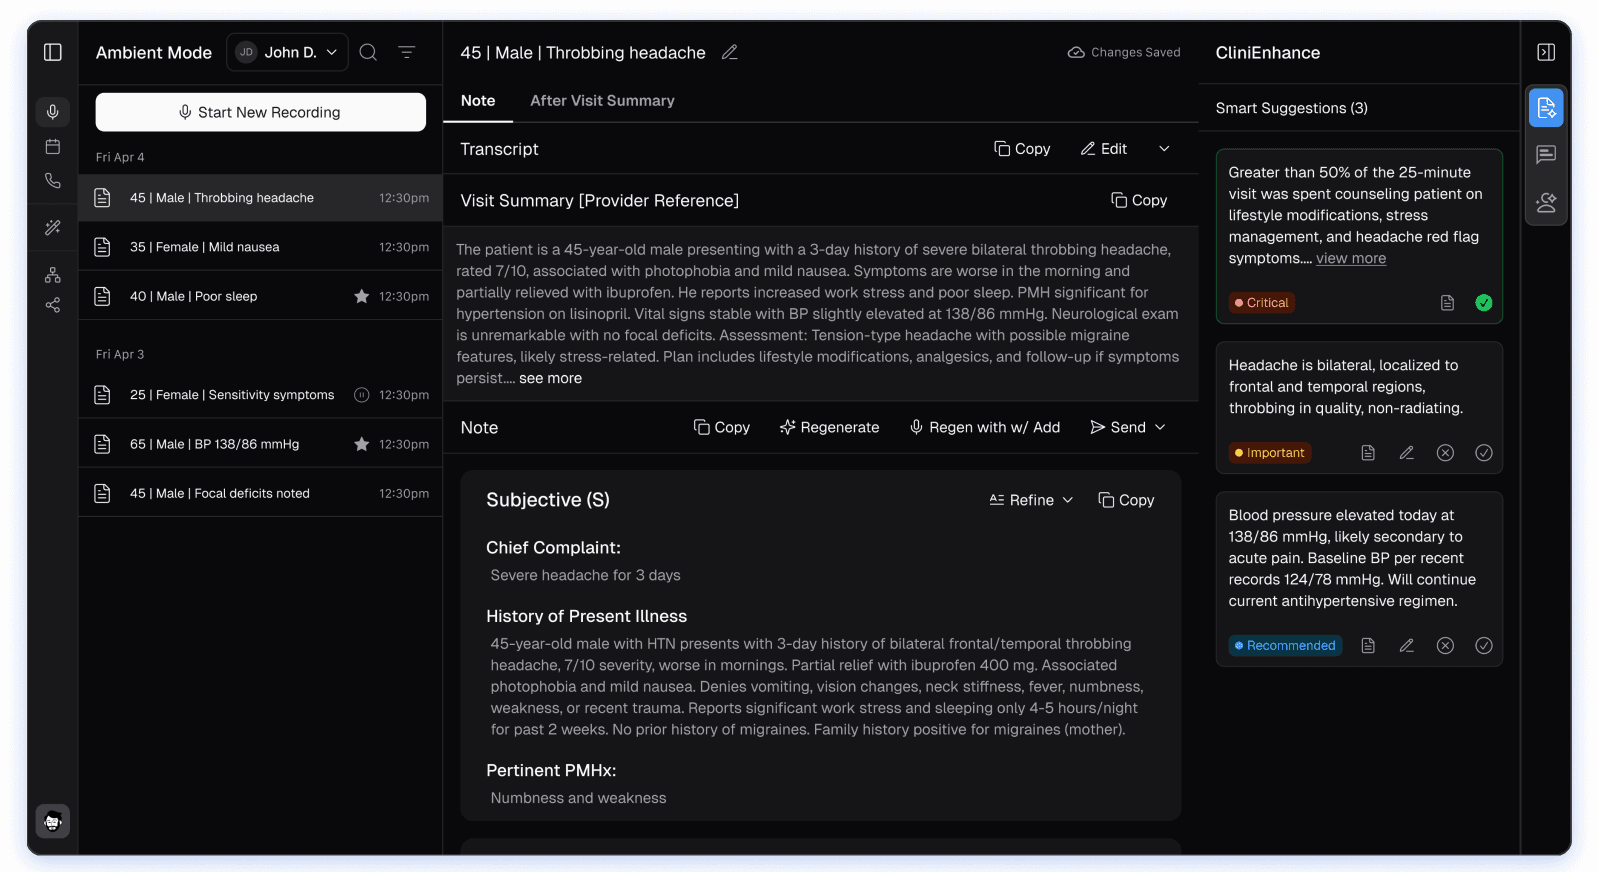Open the filter icon in the header
Screen dimensions: 1598x872
(407, 52)
